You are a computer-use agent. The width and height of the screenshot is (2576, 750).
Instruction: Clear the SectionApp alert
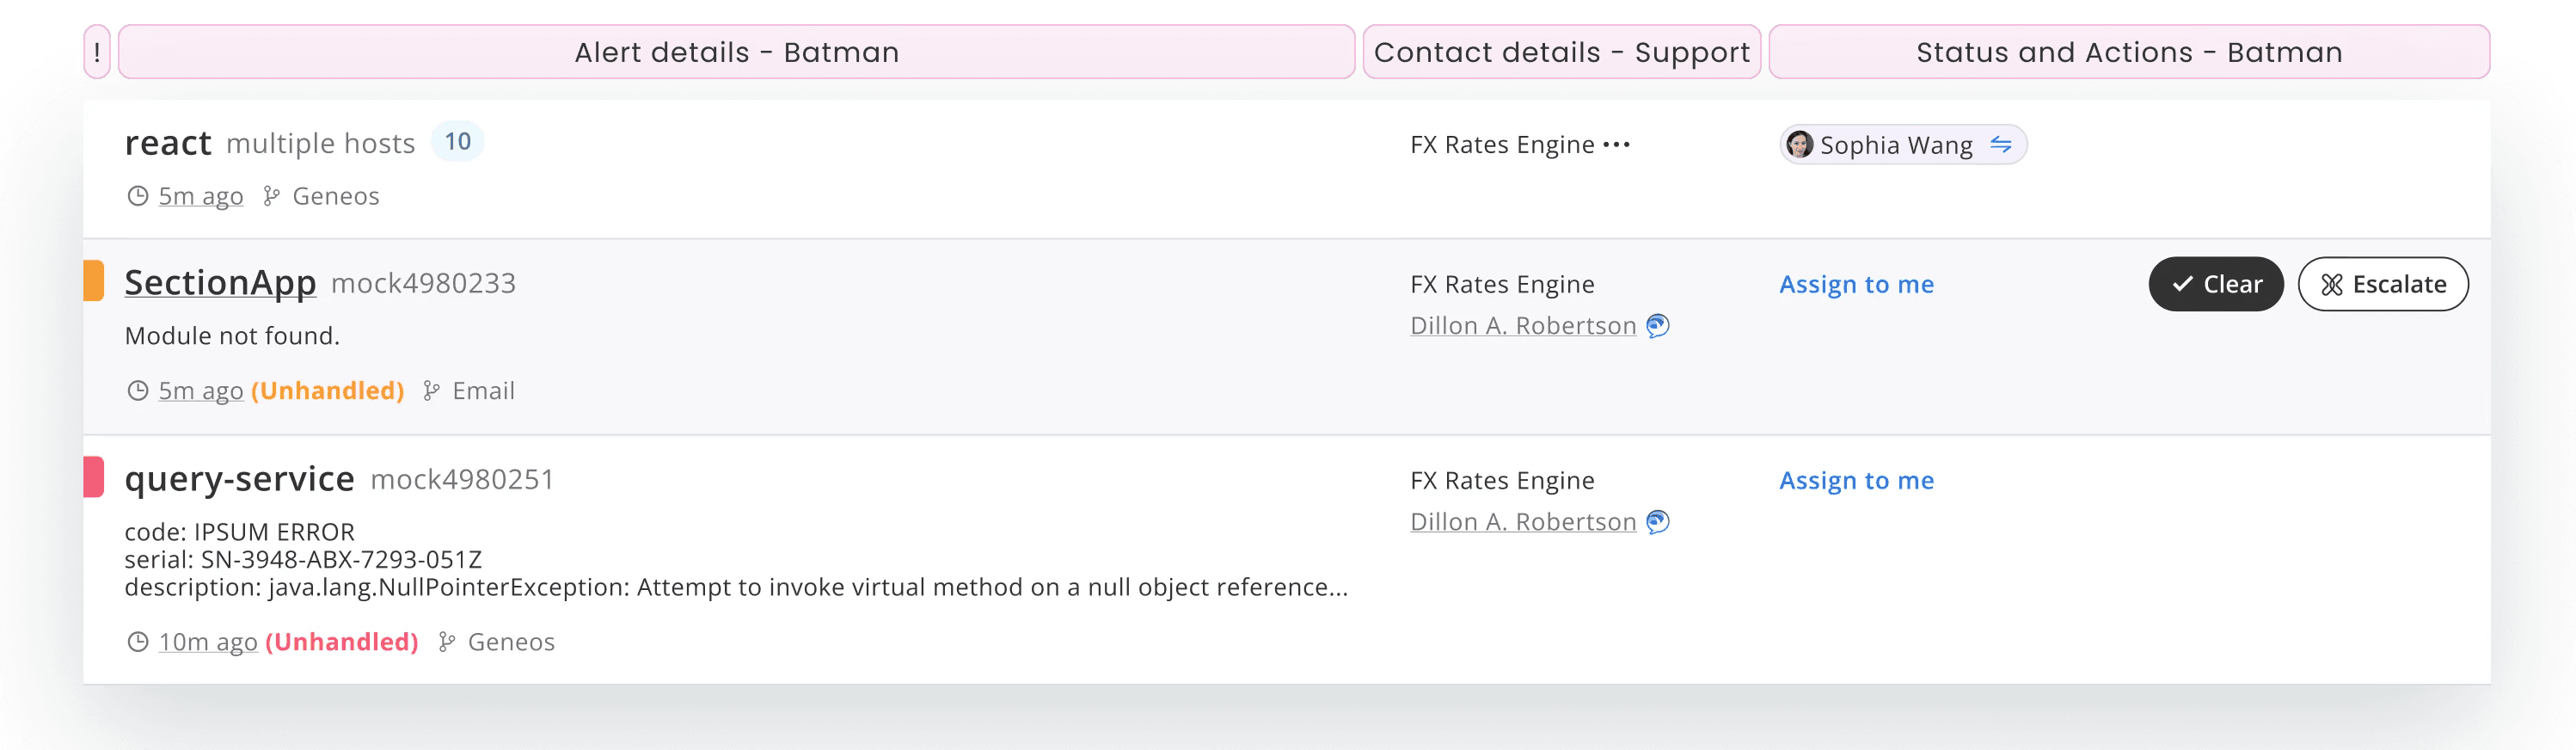pyautogui.click(x=2215, y=284)
